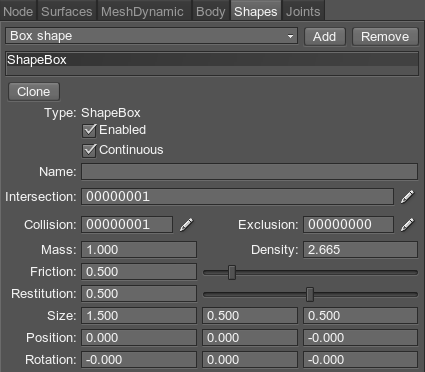Click the second Rotation field
Image resolution: width=425 pixels, height=372 pixels.
pos(250,360)
